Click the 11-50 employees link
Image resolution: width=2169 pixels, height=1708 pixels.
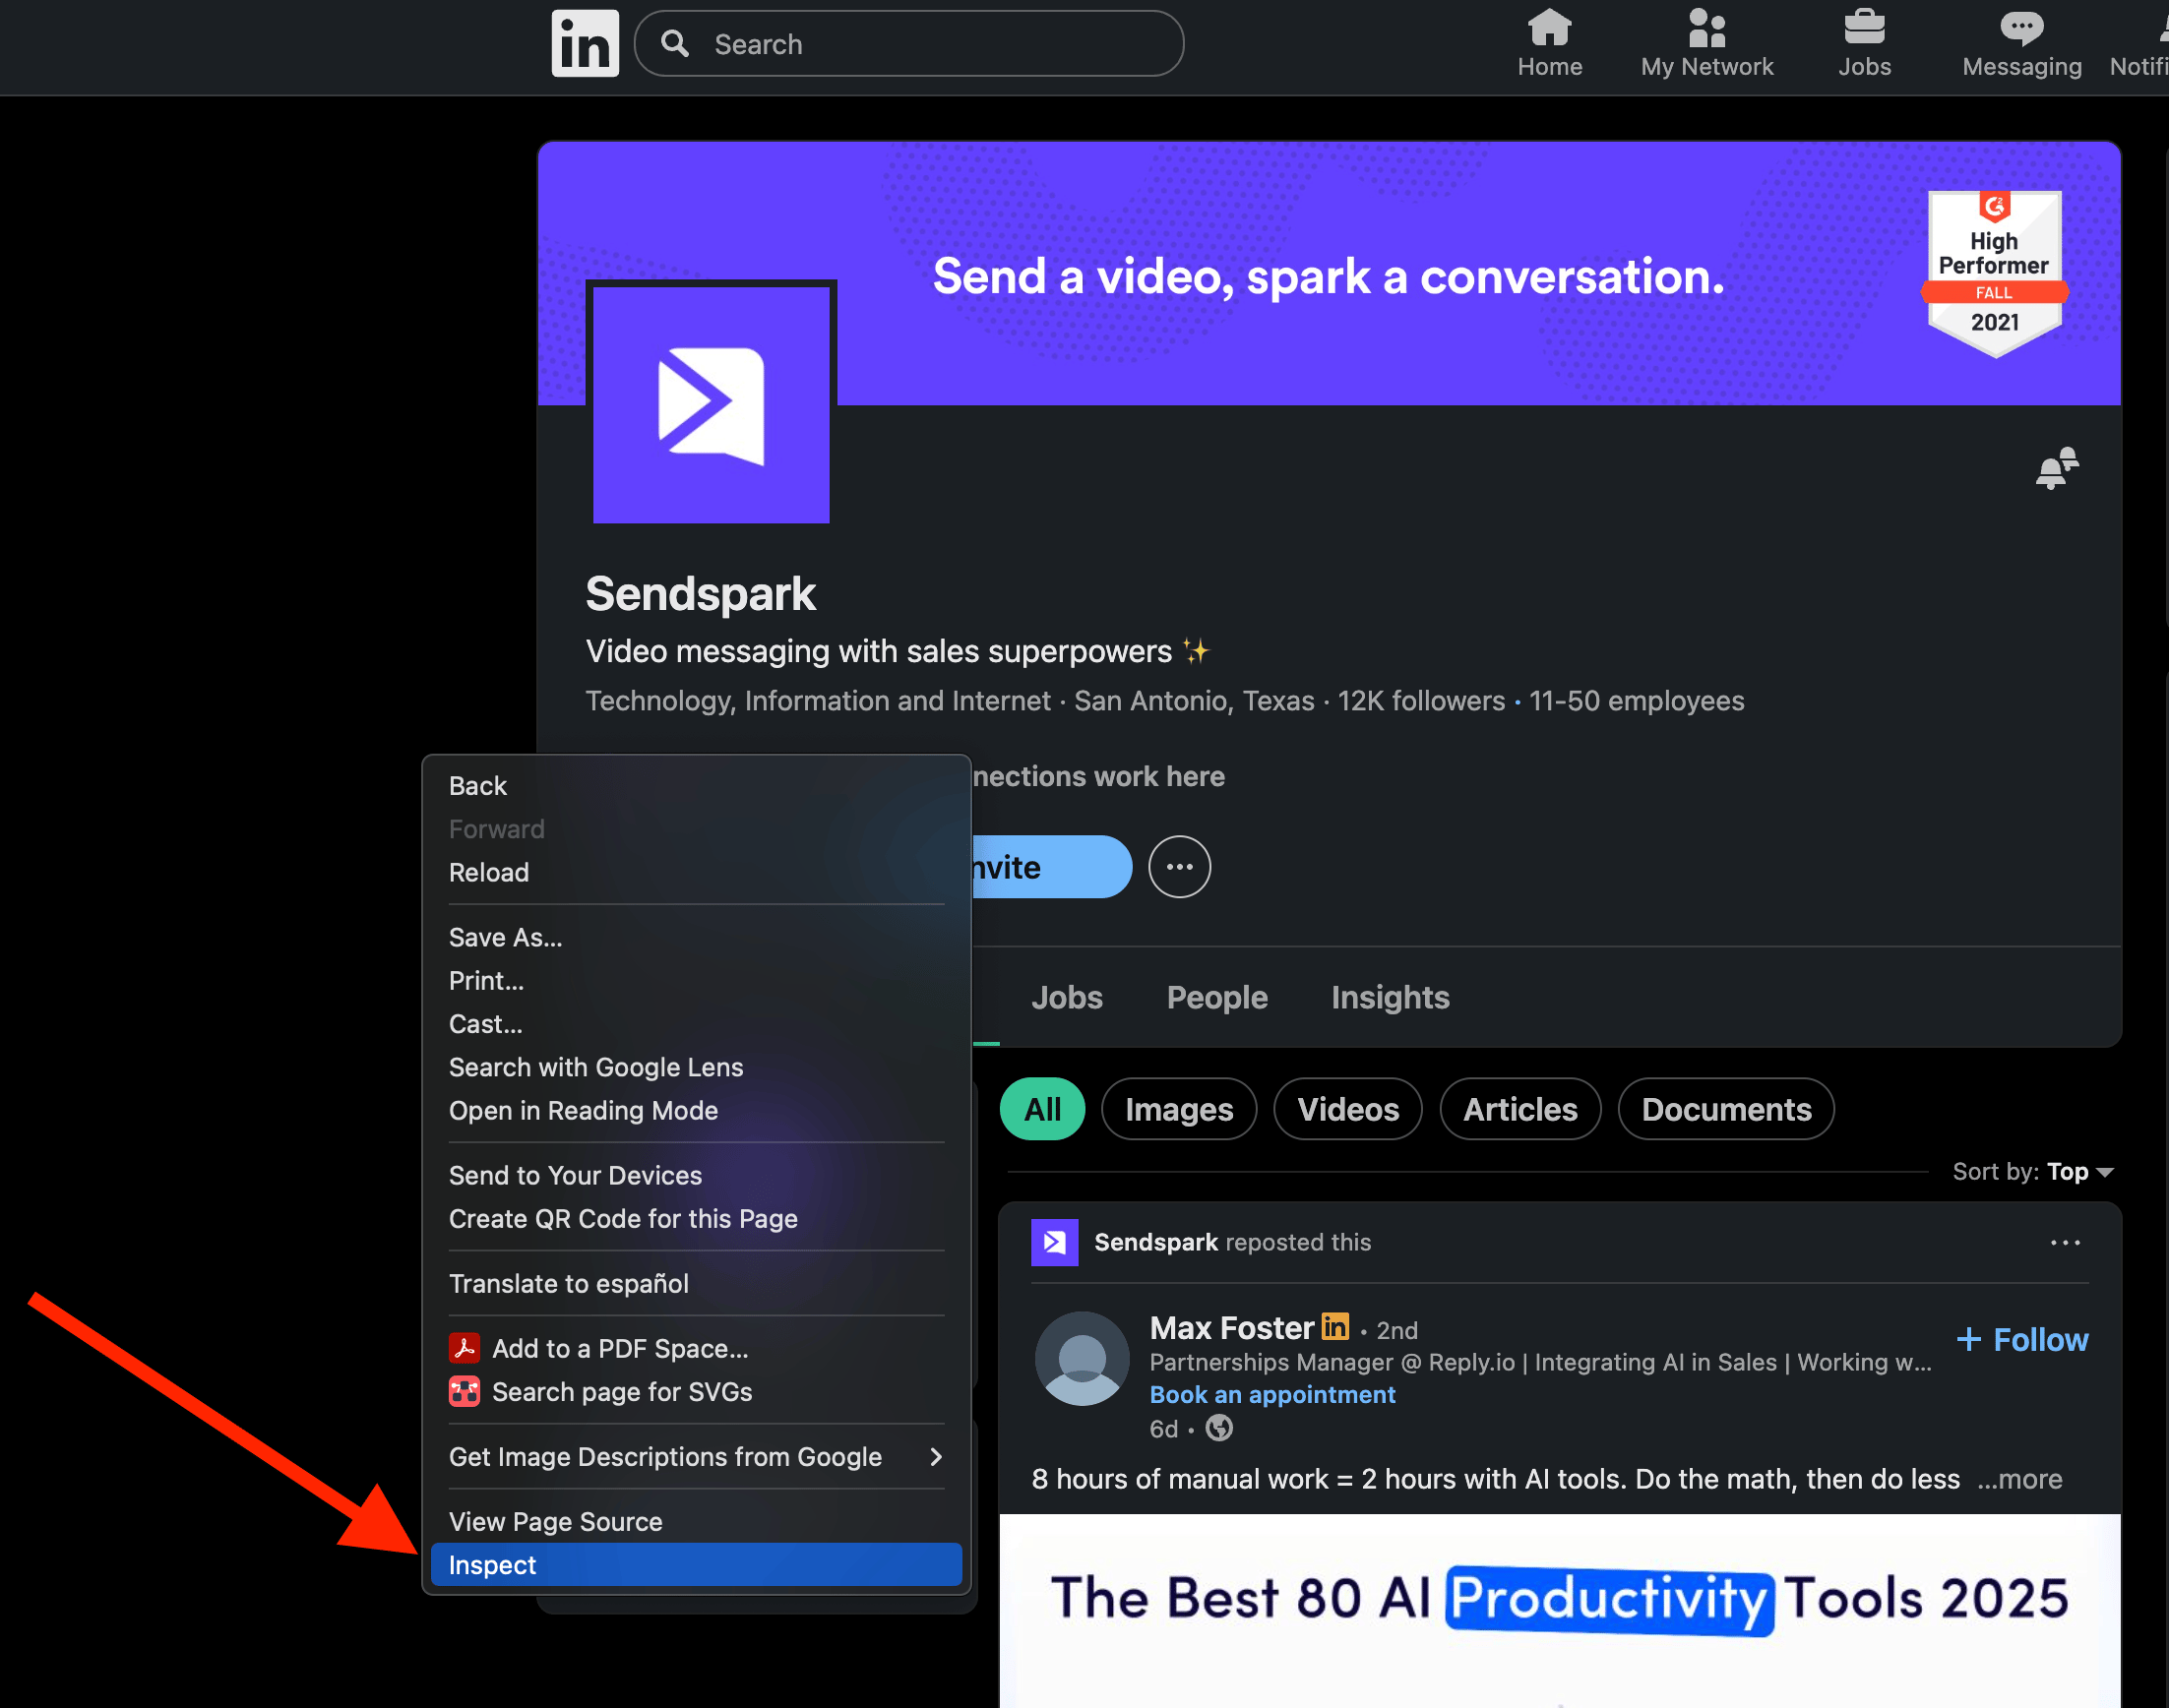click(x=1636, y=701)
